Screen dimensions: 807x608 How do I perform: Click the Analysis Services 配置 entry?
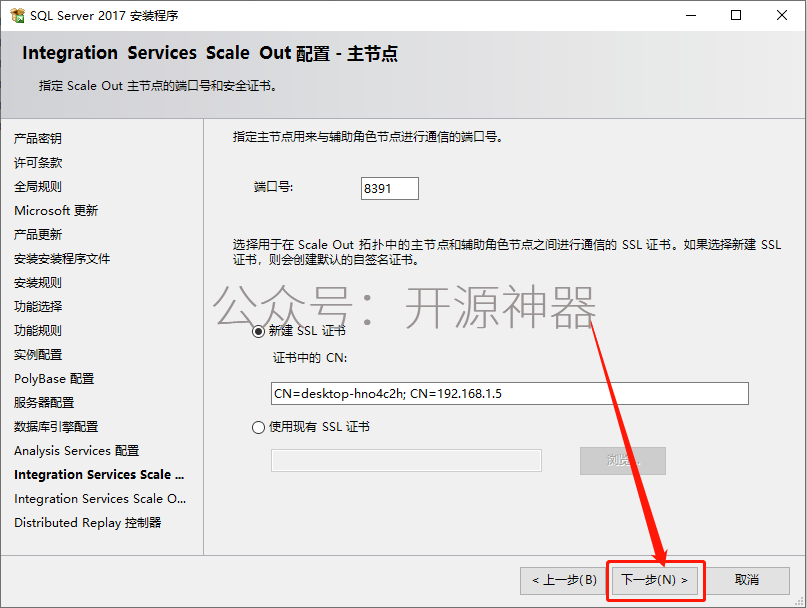tap(77, 451)
